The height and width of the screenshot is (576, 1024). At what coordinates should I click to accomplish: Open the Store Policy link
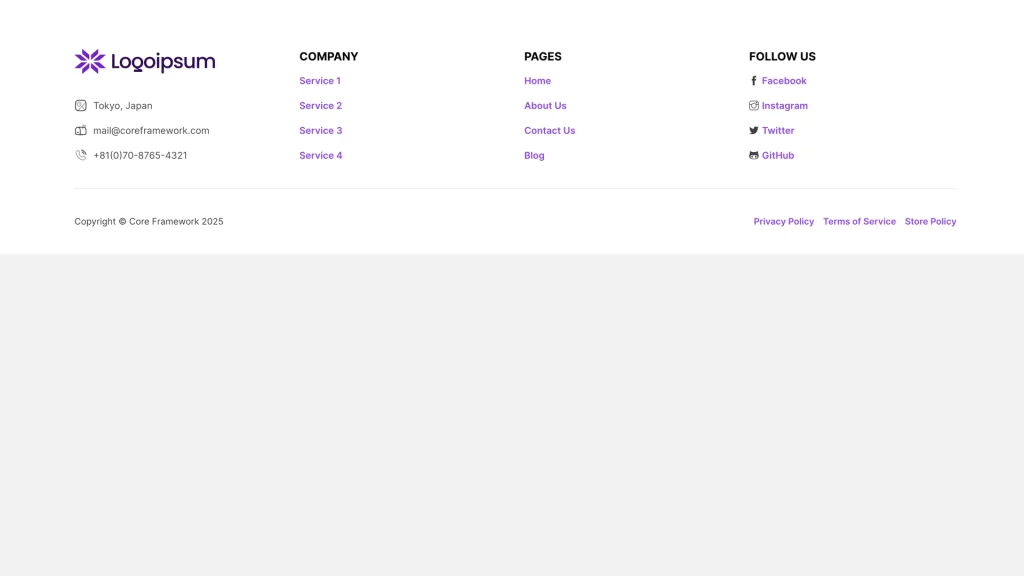(x=930, y=222)
